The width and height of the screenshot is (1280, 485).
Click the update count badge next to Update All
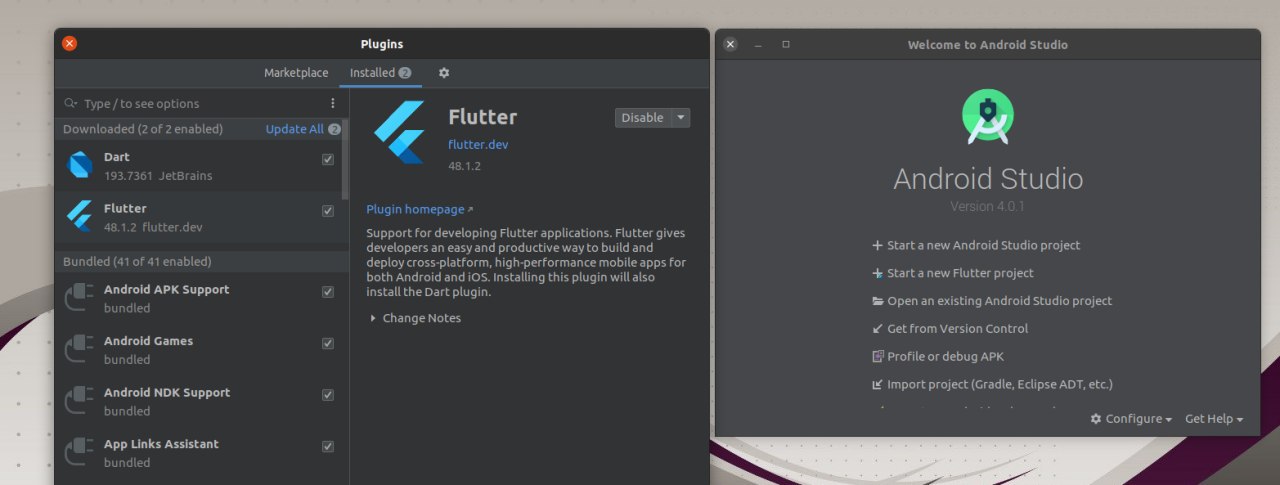pos(334,129)
